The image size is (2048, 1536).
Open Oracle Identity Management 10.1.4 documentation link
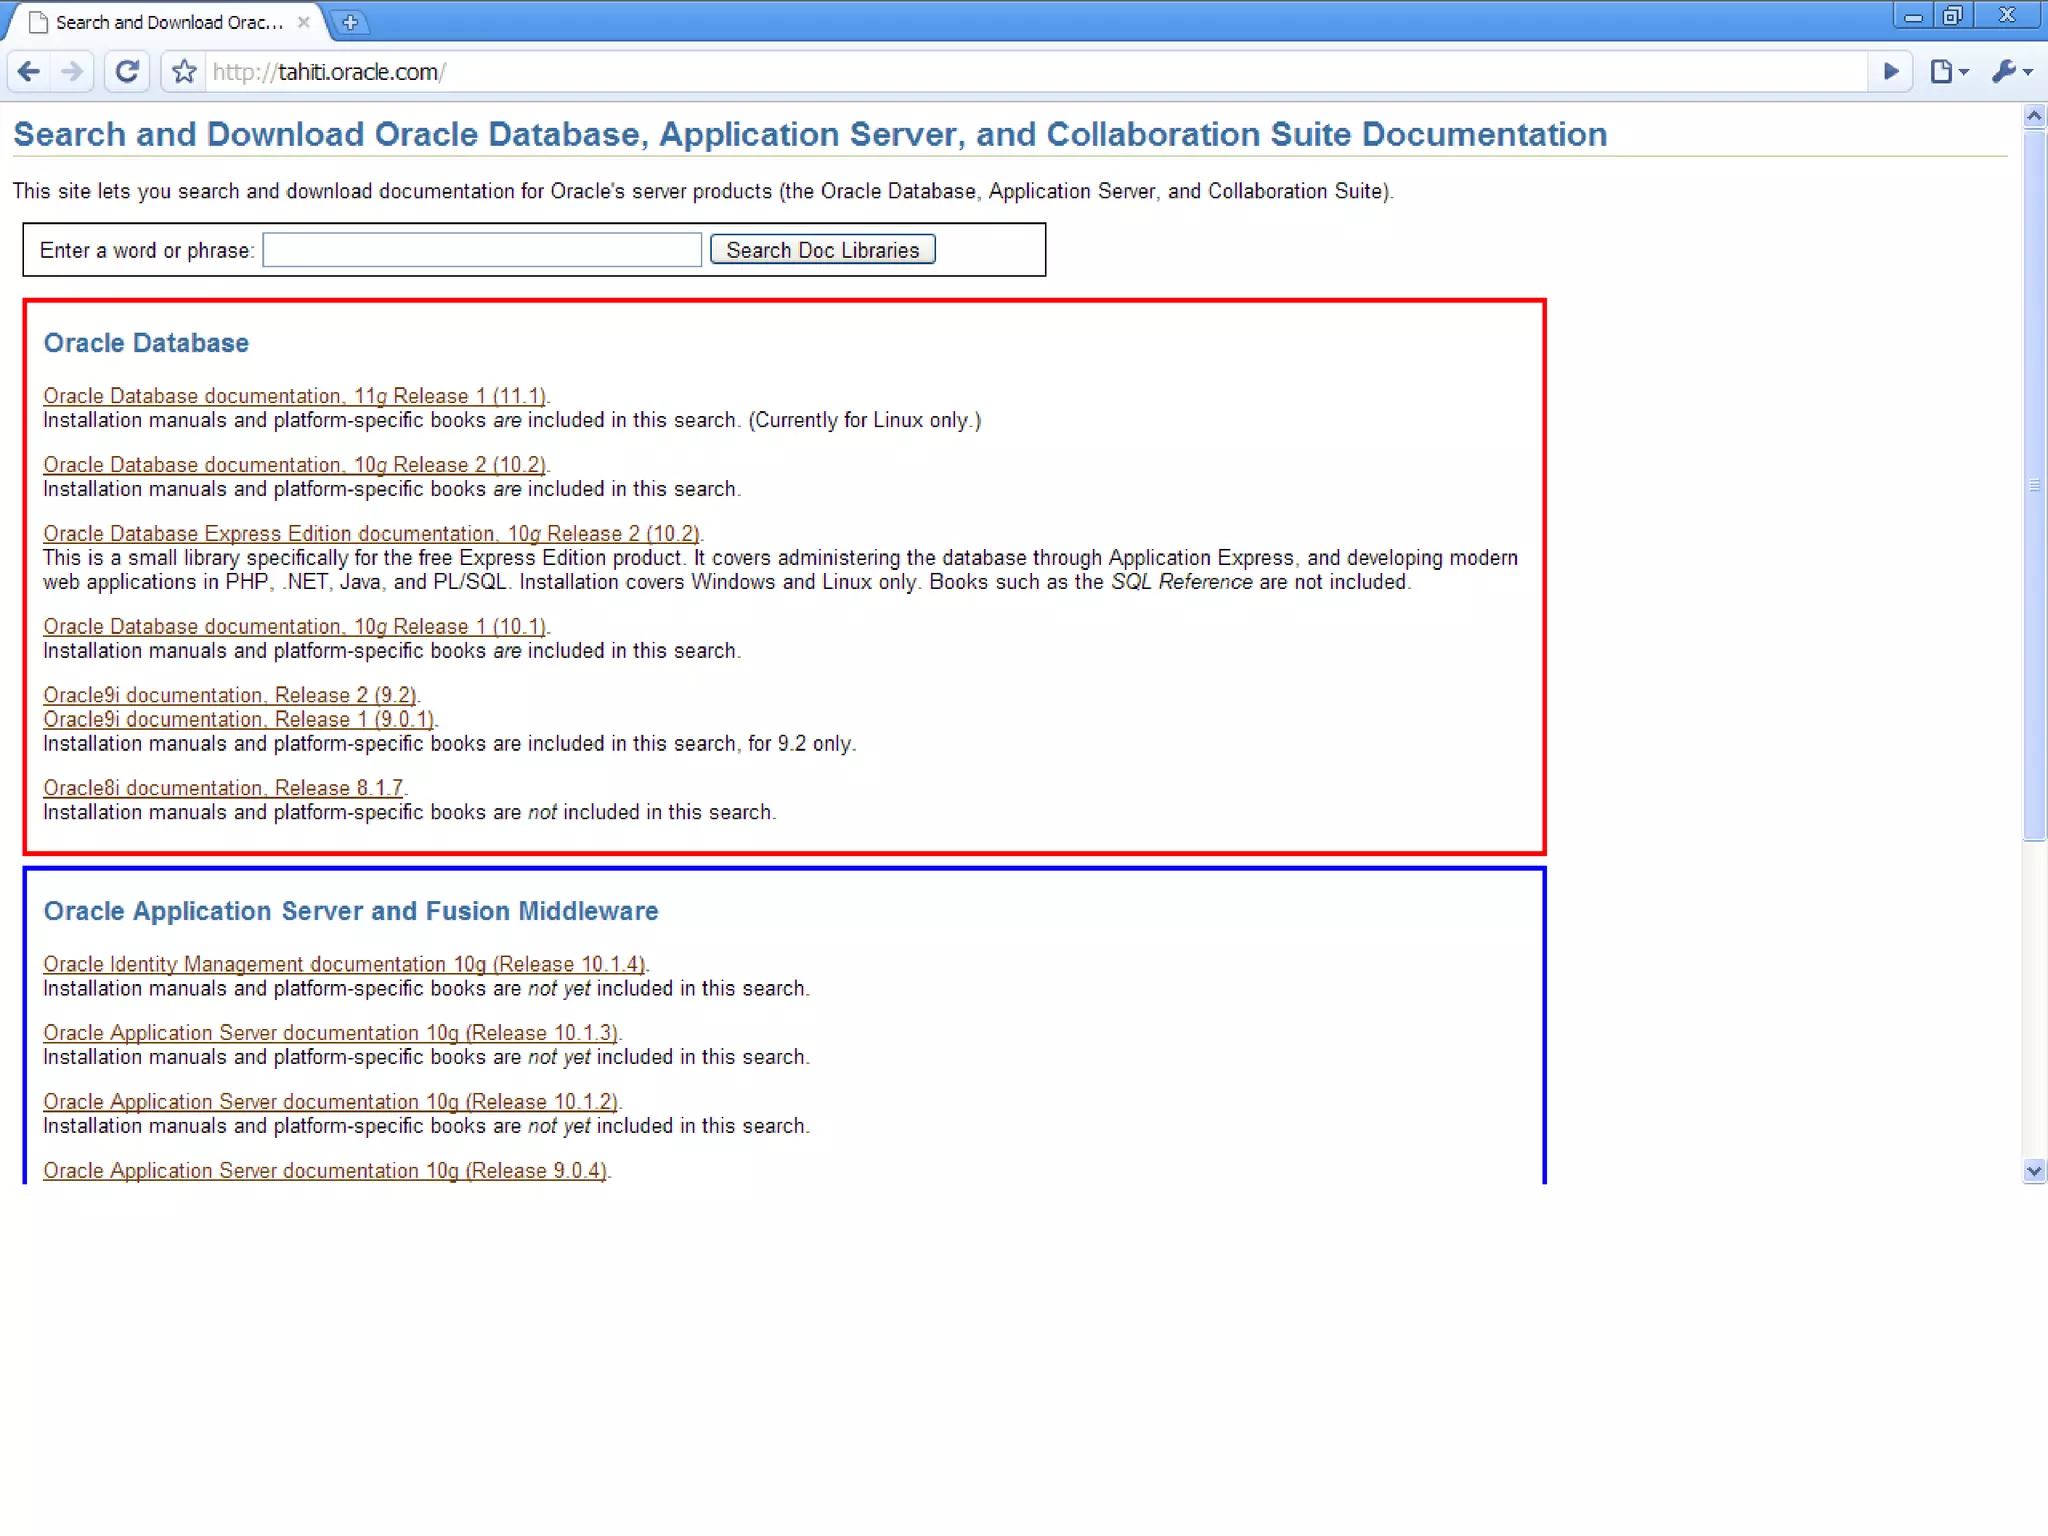344,964
